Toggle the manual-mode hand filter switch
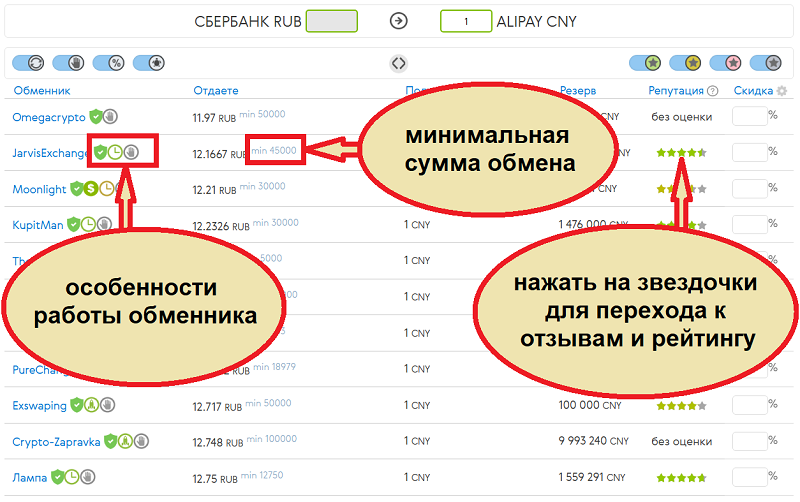Screen dimensions: 800x502 pyautogui.click(x=68, y=63)
